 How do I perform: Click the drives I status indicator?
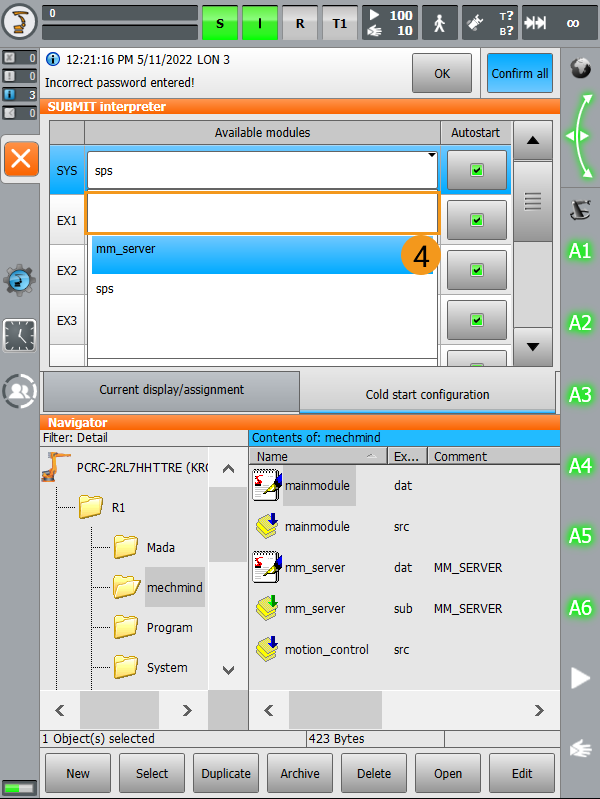tap(259, 23)
